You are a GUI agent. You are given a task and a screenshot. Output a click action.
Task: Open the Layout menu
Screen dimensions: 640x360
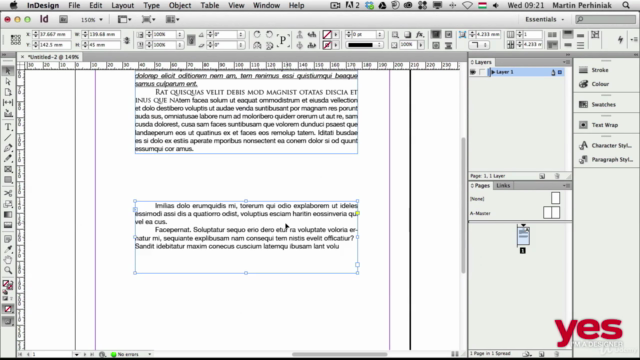(122, 5)
